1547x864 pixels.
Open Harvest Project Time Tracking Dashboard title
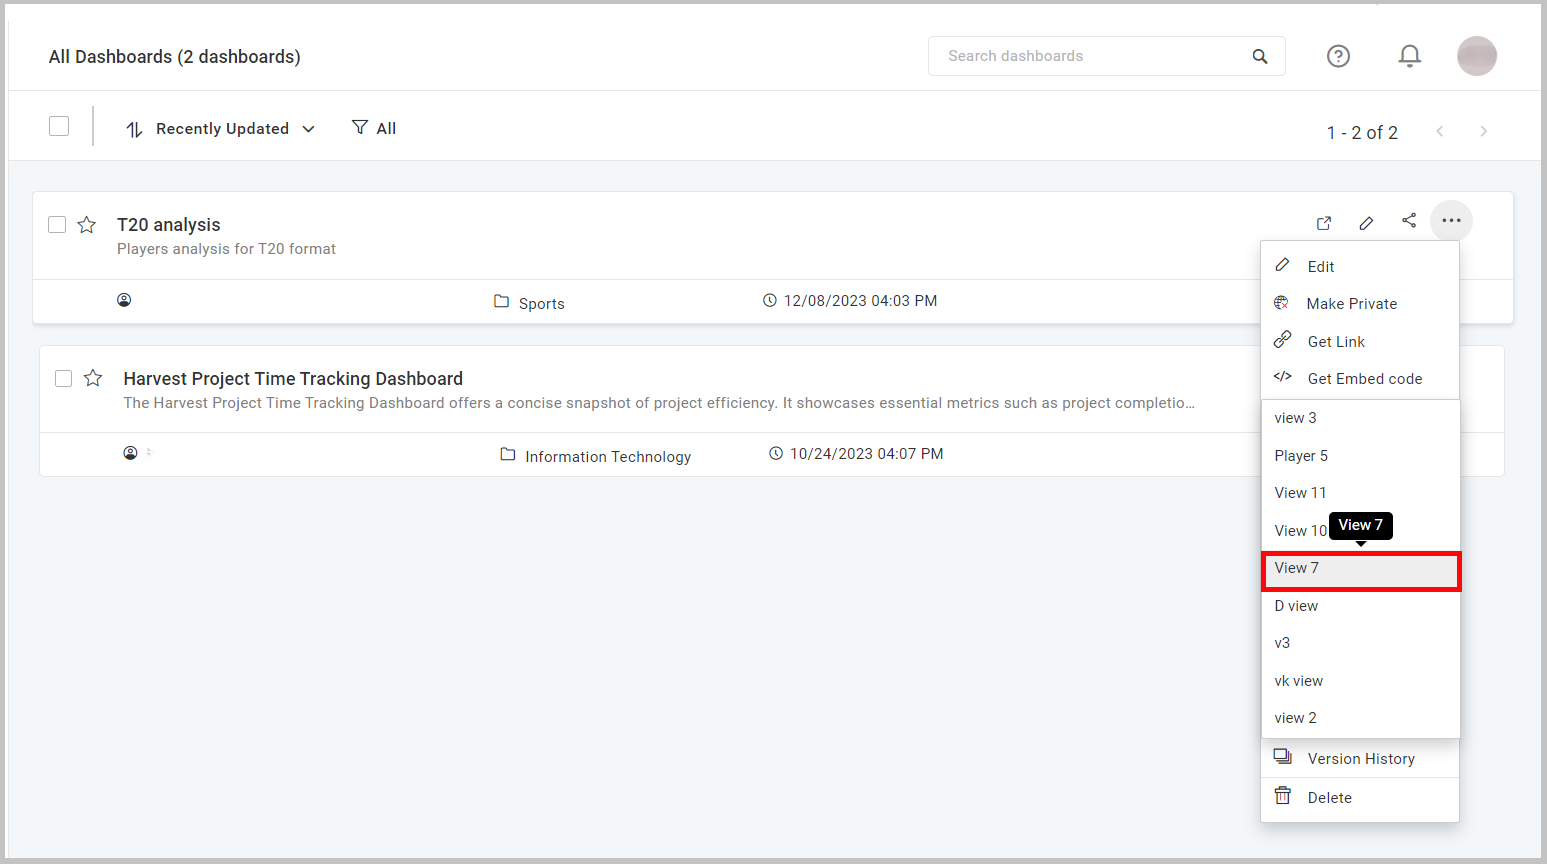pyautogui.click(x=293, y=379)
